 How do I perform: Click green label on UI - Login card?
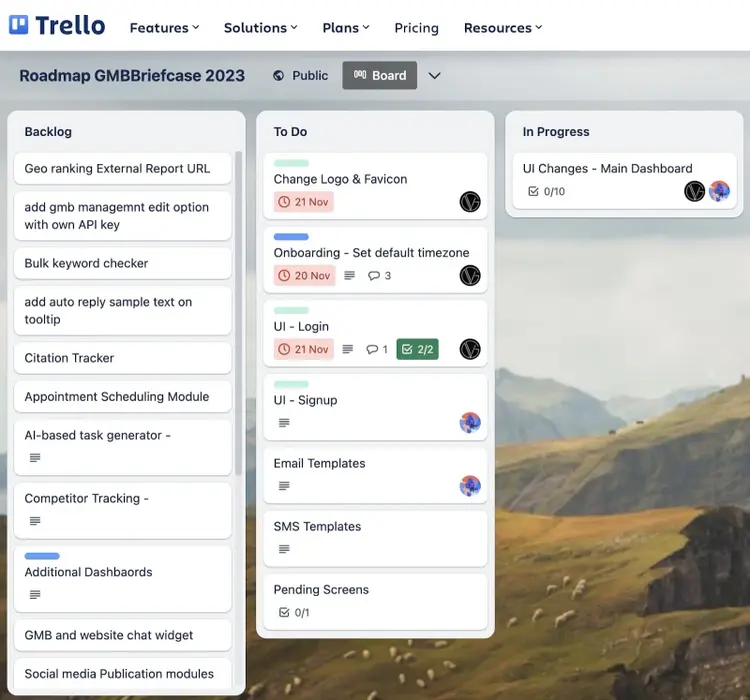(x=291, y=311)
